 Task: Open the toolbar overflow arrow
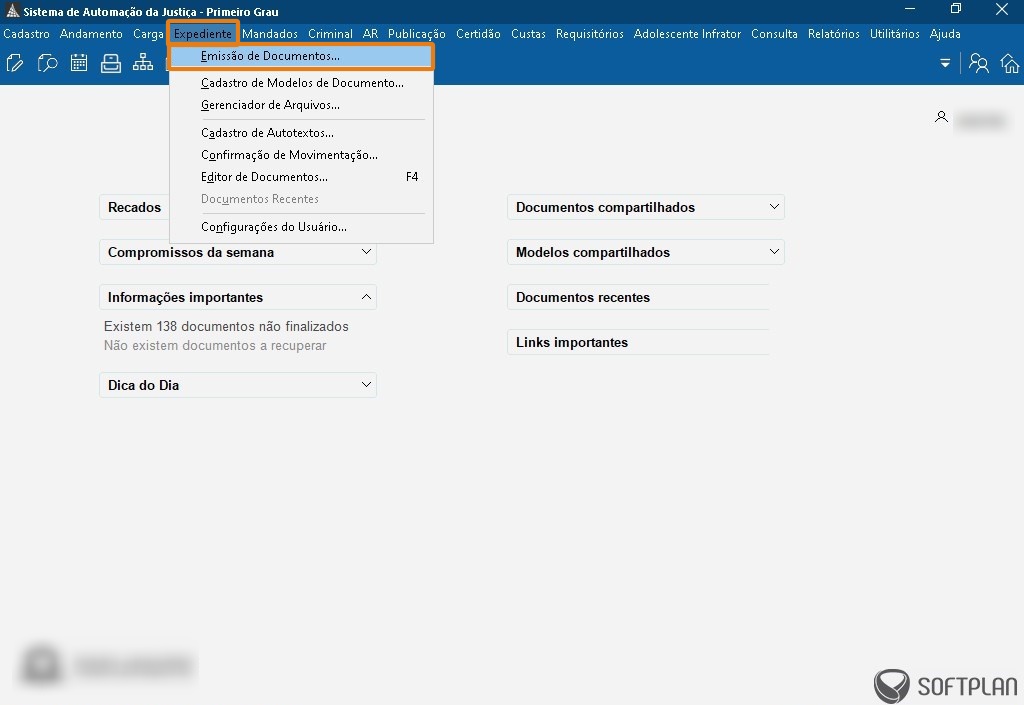(945, 63)
